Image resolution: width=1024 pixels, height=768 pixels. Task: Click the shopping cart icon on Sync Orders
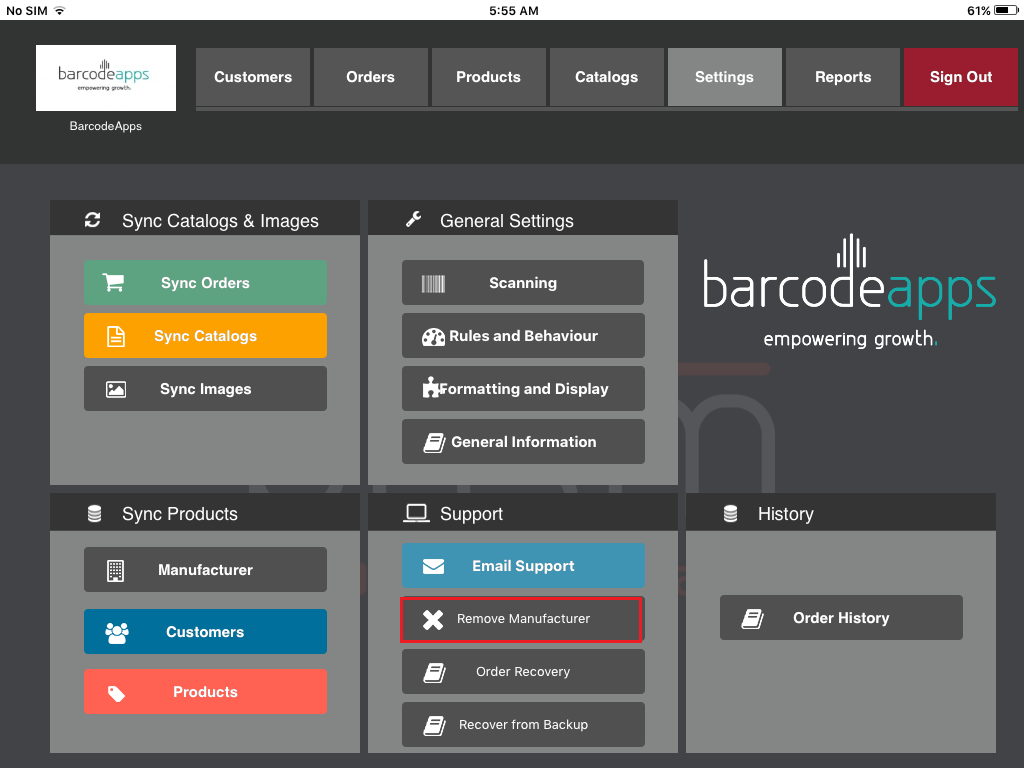coord(113,283)
